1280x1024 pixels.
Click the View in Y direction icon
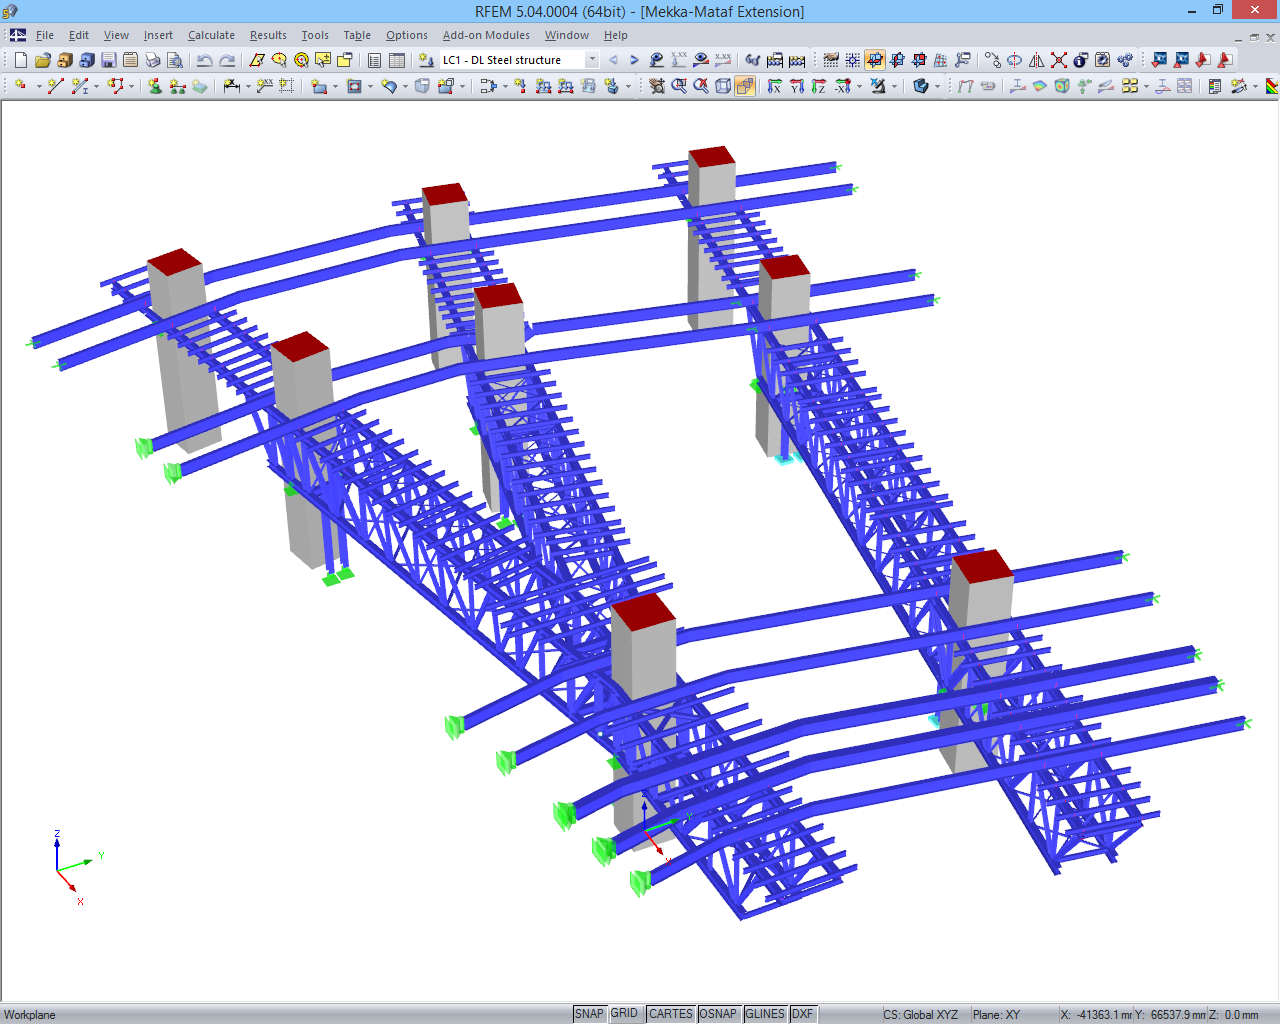(797, 86)
